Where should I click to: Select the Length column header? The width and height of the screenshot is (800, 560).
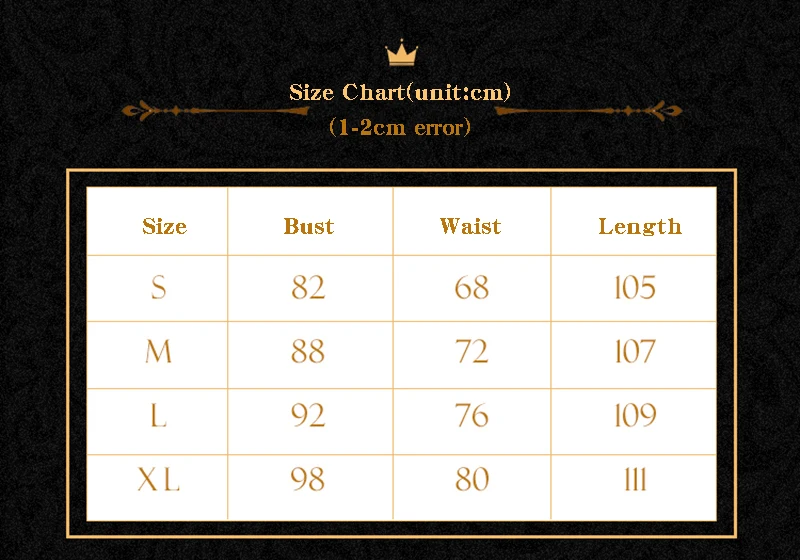[639, 226]
